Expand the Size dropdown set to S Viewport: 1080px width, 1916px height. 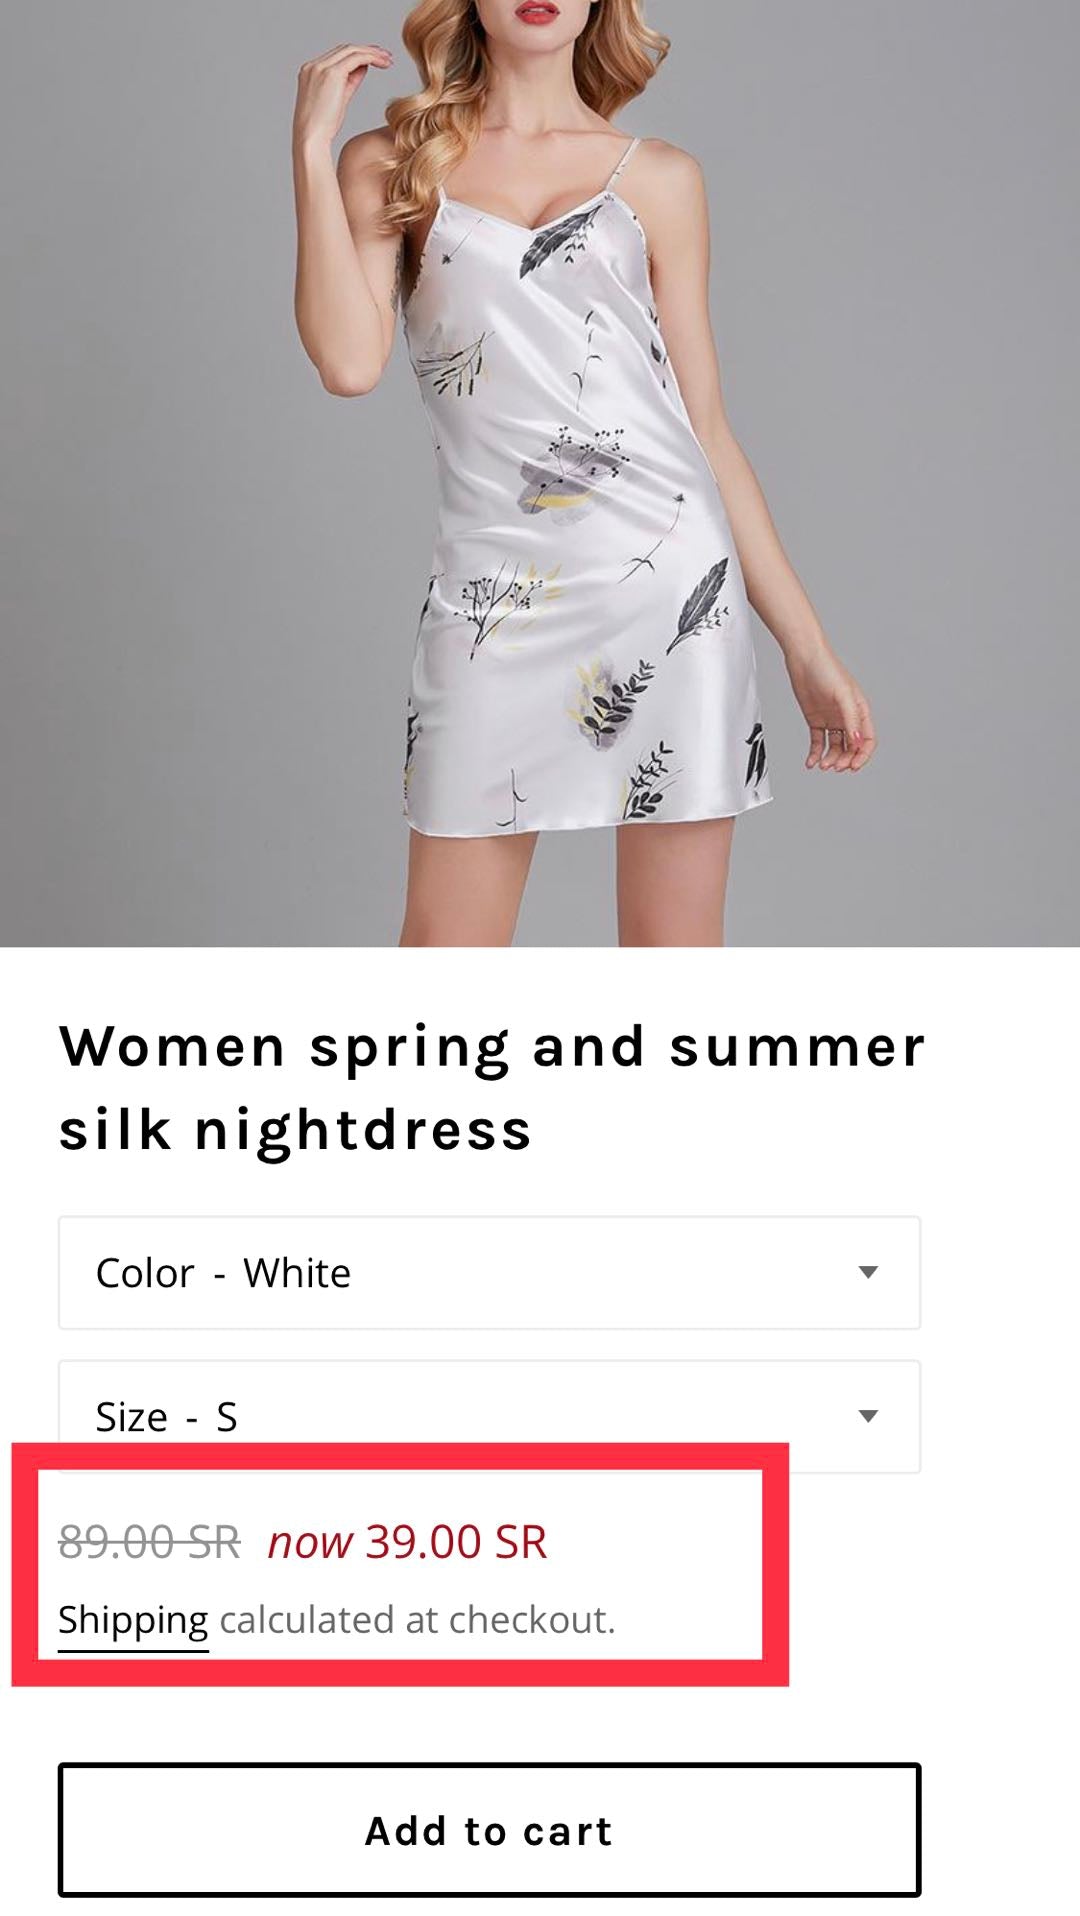click(x=489, y=1416)
